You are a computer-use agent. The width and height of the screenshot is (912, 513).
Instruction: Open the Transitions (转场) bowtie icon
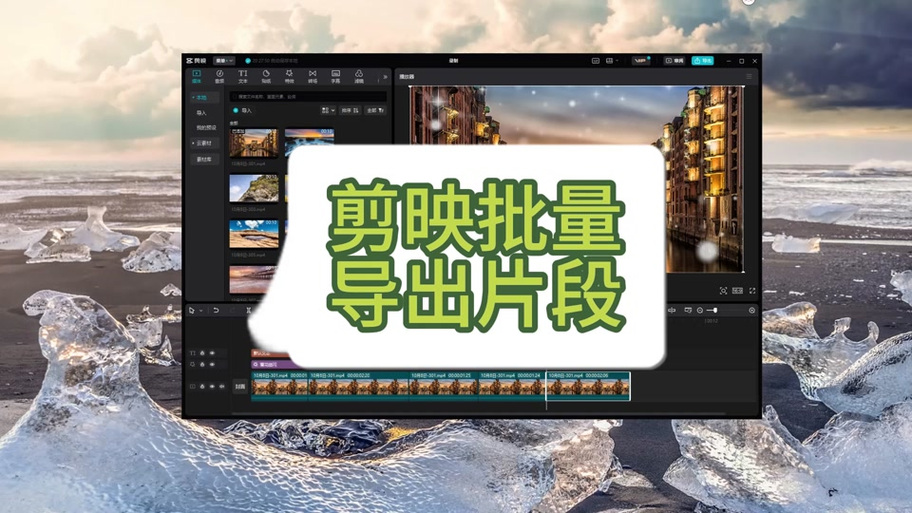point(312,76)
